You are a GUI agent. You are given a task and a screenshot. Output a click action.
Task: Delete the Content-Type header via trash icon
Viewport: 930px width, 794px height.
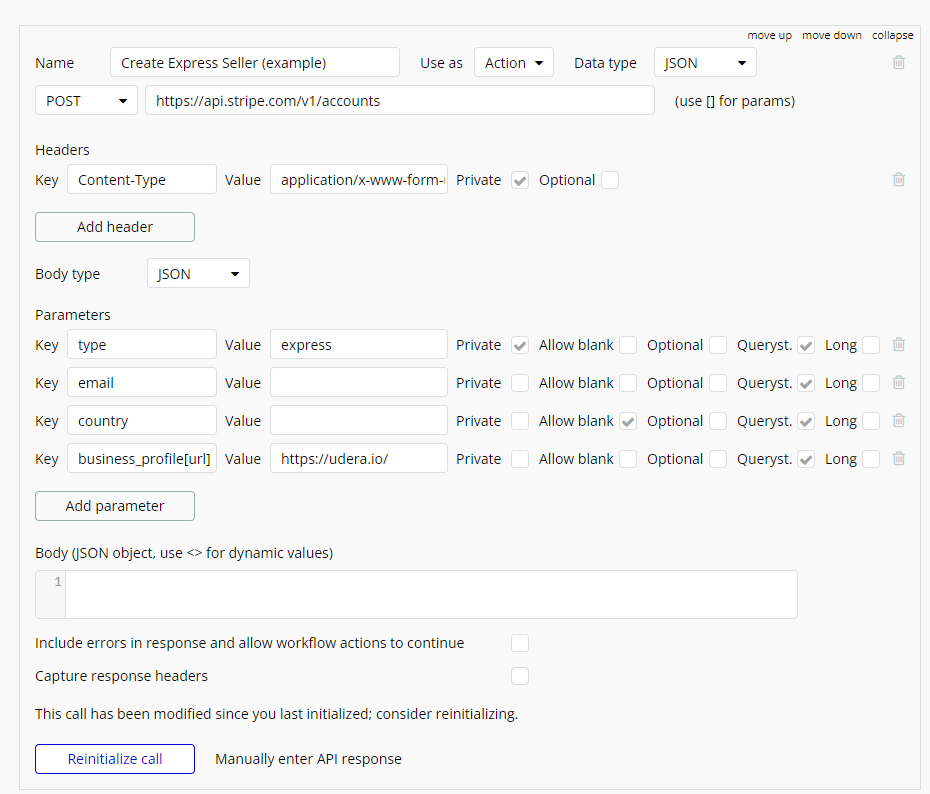[899, 180]
